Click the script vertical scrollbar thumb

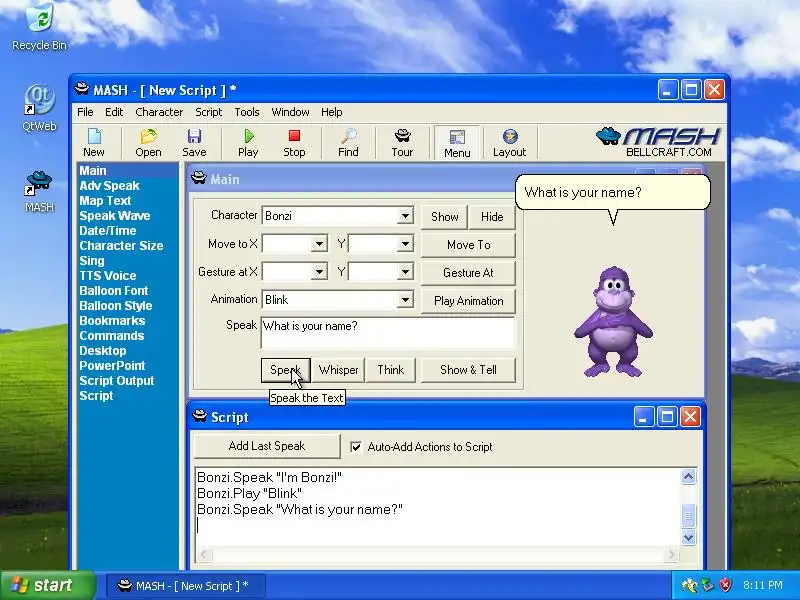(688, 516)
